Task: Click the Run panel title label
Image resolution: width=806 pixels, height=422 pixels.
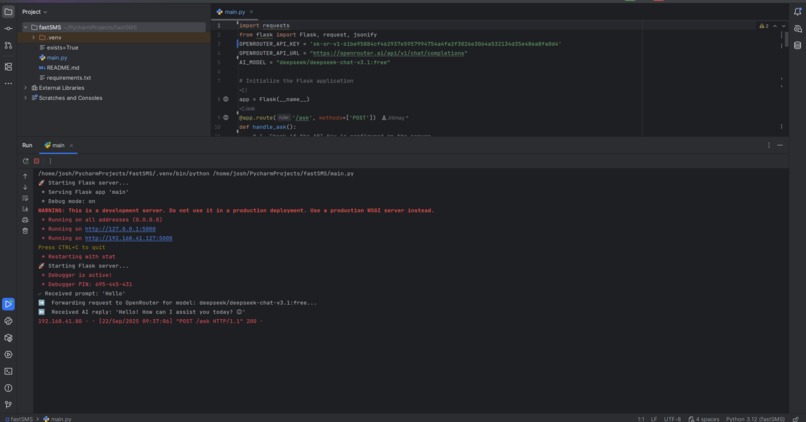Action: (27, 145)
